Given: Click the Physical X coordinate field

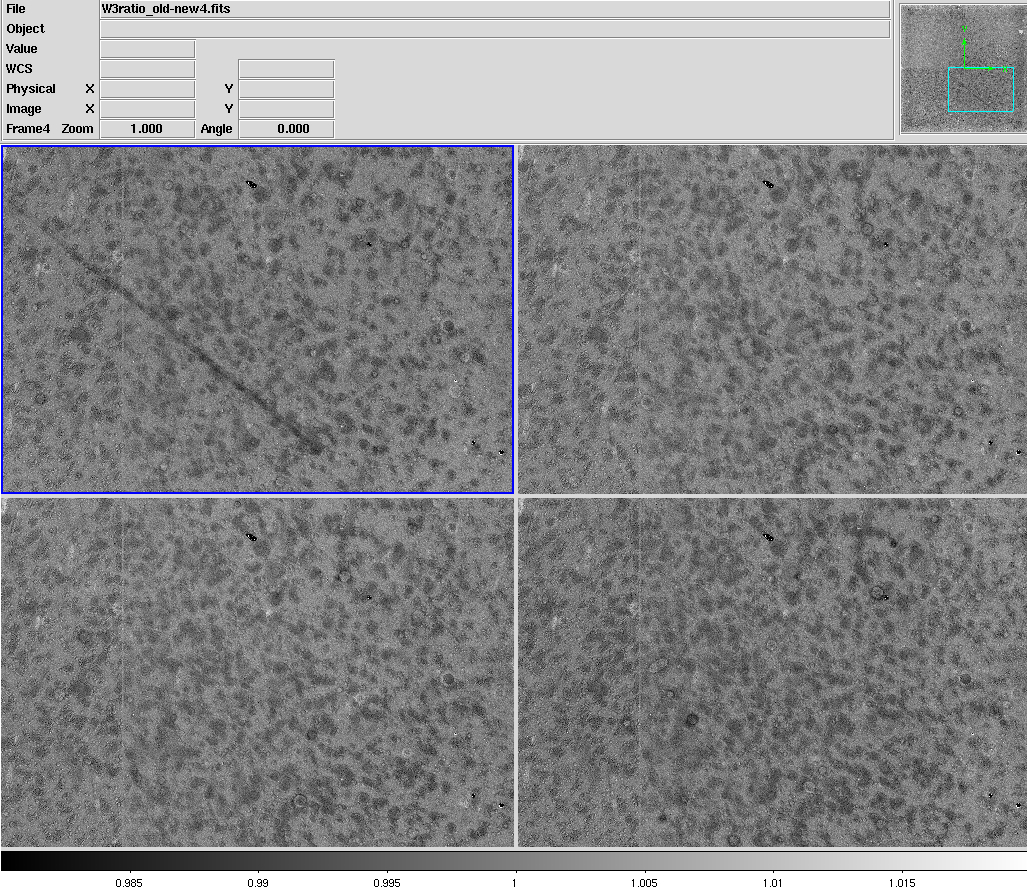Looking at the screenshot, I should [147, 89].
